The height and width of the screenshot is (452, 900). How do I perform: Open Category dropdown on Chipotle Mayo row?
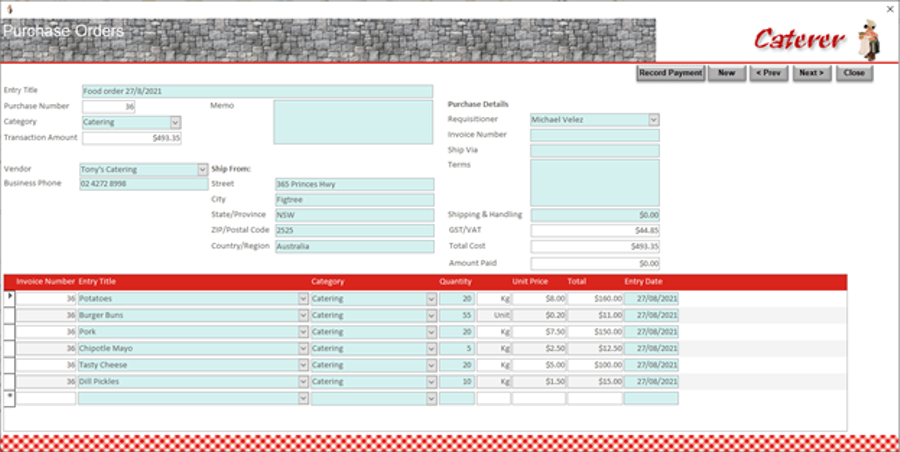(432, 349)
